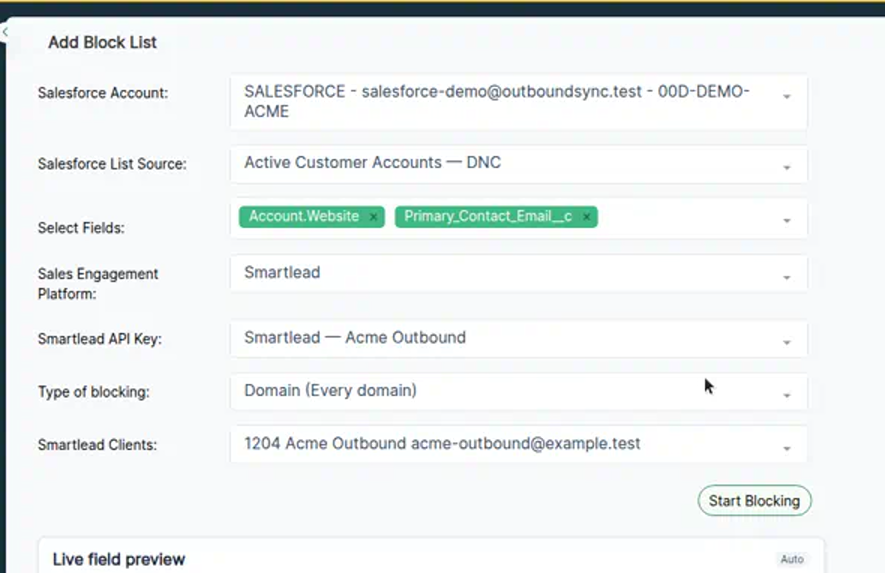
Task: Remove the Primary_Contact_Email__c field tag
Action: pos(586,217)
